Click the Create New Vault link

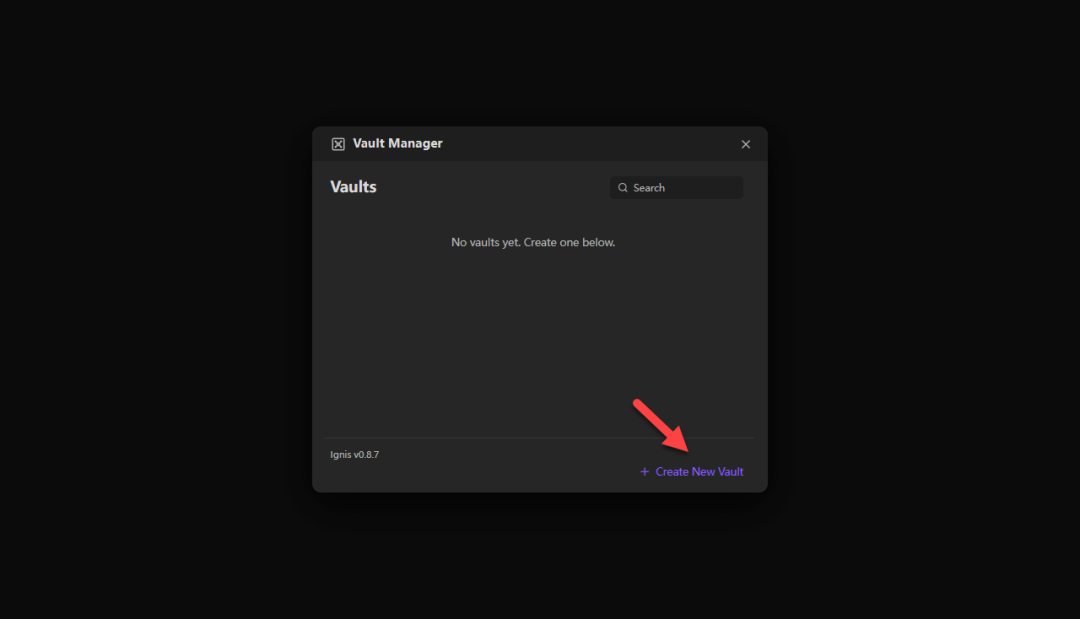coord(692,472)
